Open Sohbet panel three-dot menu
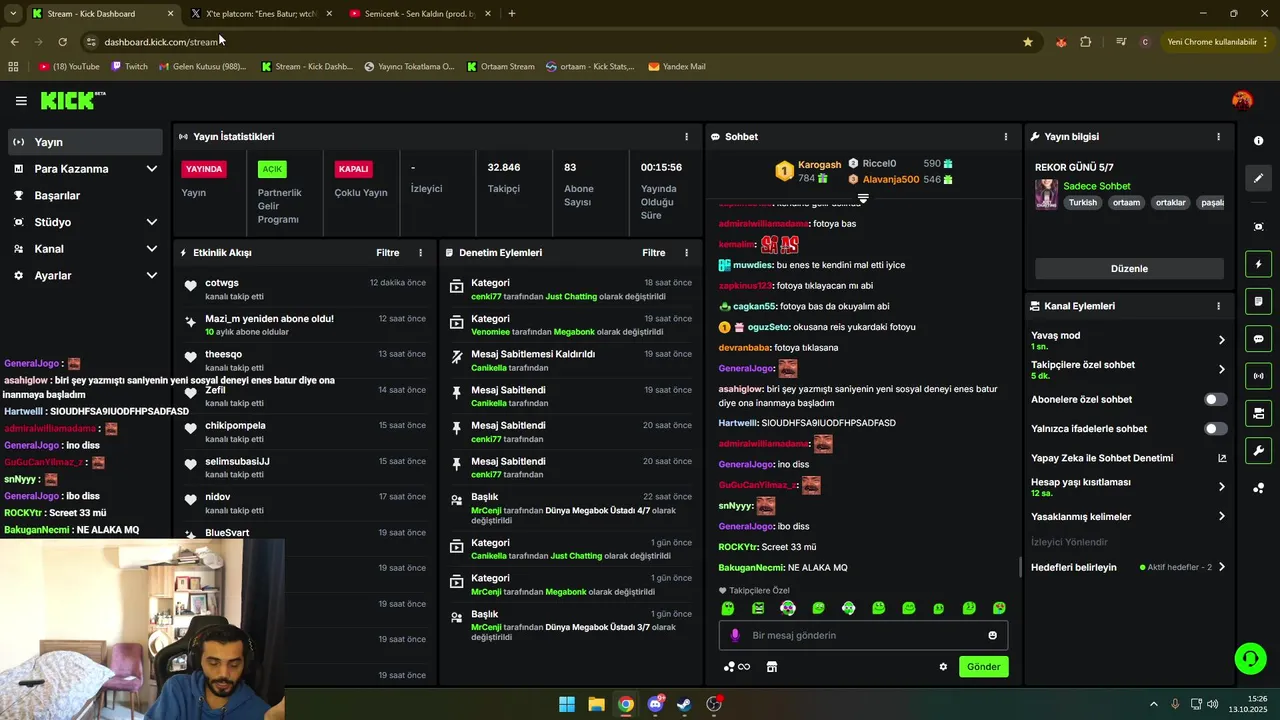 tap(1006, 137)
